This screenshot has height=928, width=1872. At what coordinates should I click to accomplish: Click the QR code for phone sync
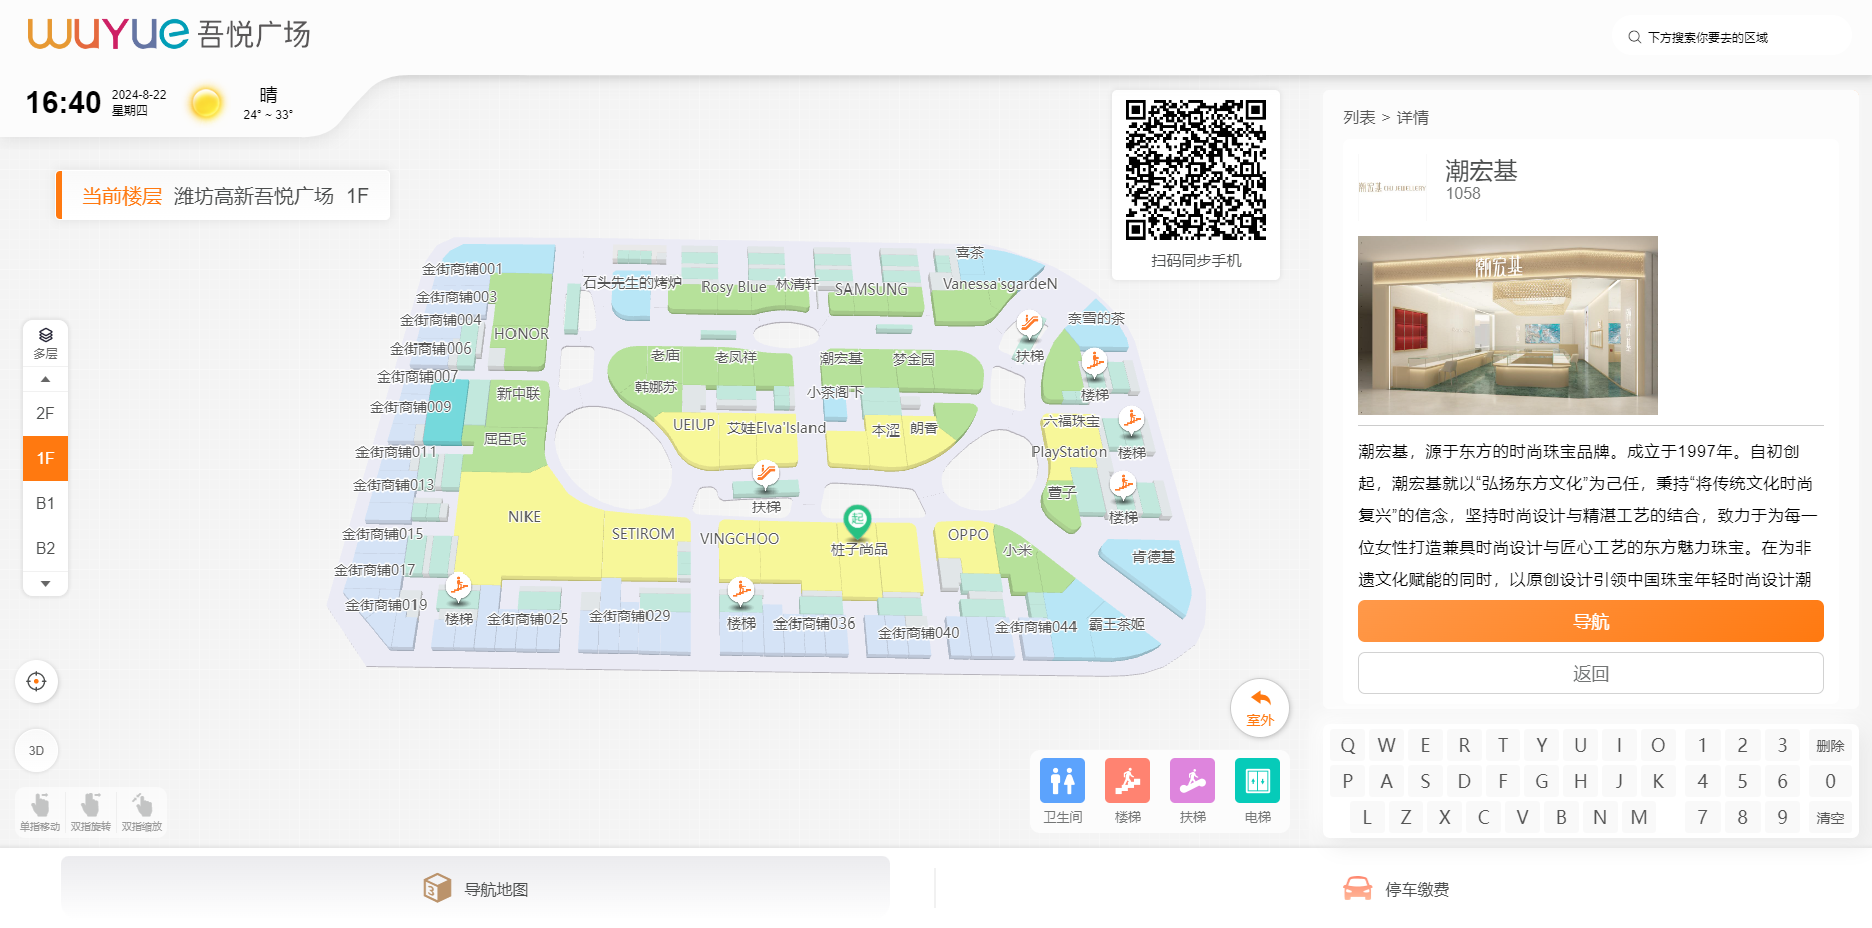pos(1195,169)
